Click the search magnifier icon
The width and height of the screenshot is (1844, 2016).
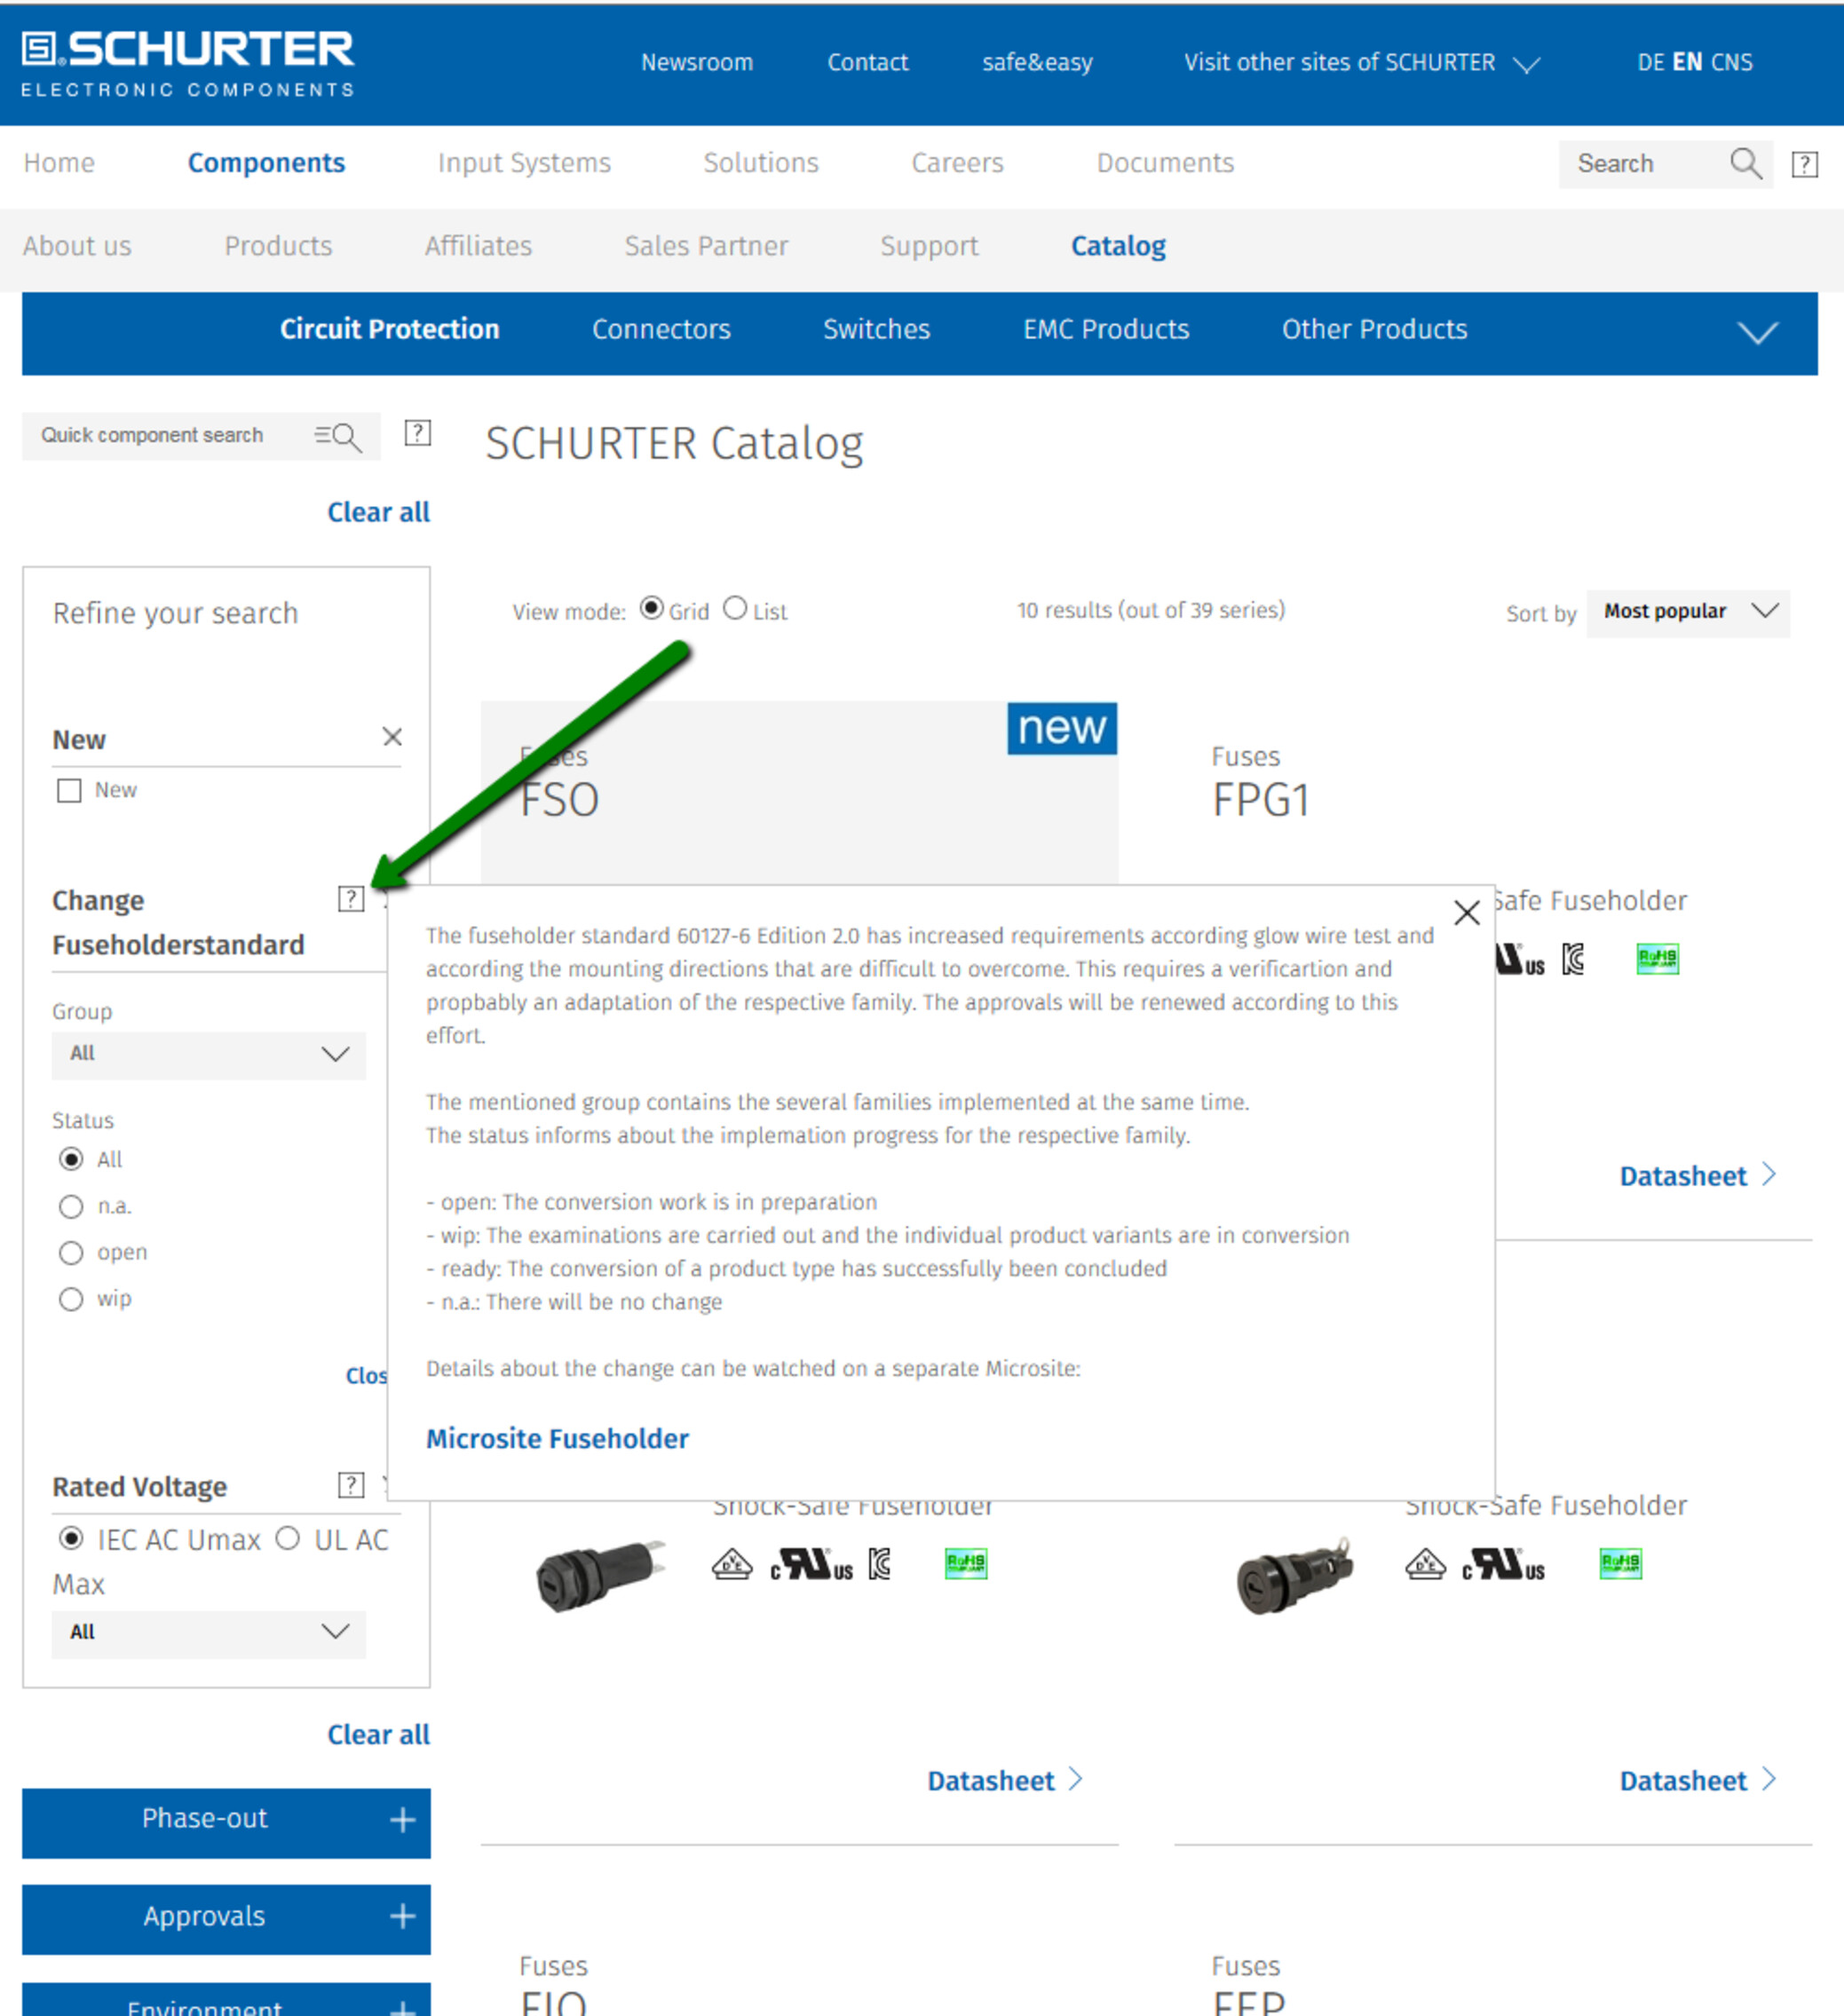pyautogui.click(x=1746, y=163)
